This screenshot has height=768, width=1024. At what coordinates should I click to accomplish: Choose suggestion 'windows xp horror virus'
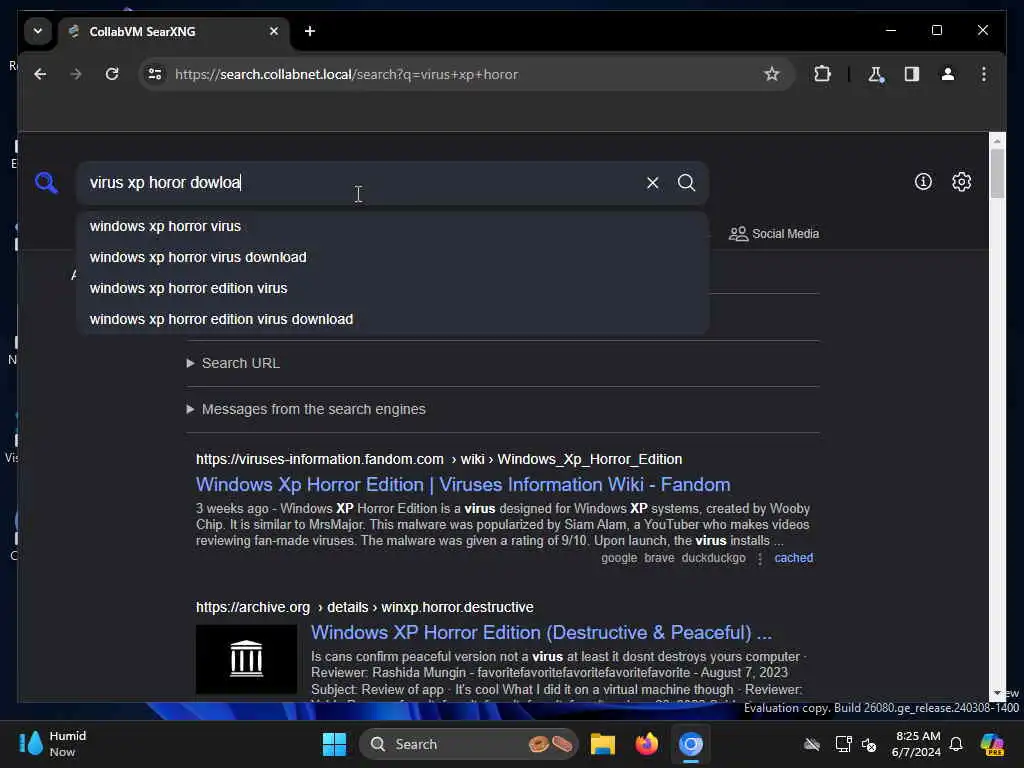[392, 226]
